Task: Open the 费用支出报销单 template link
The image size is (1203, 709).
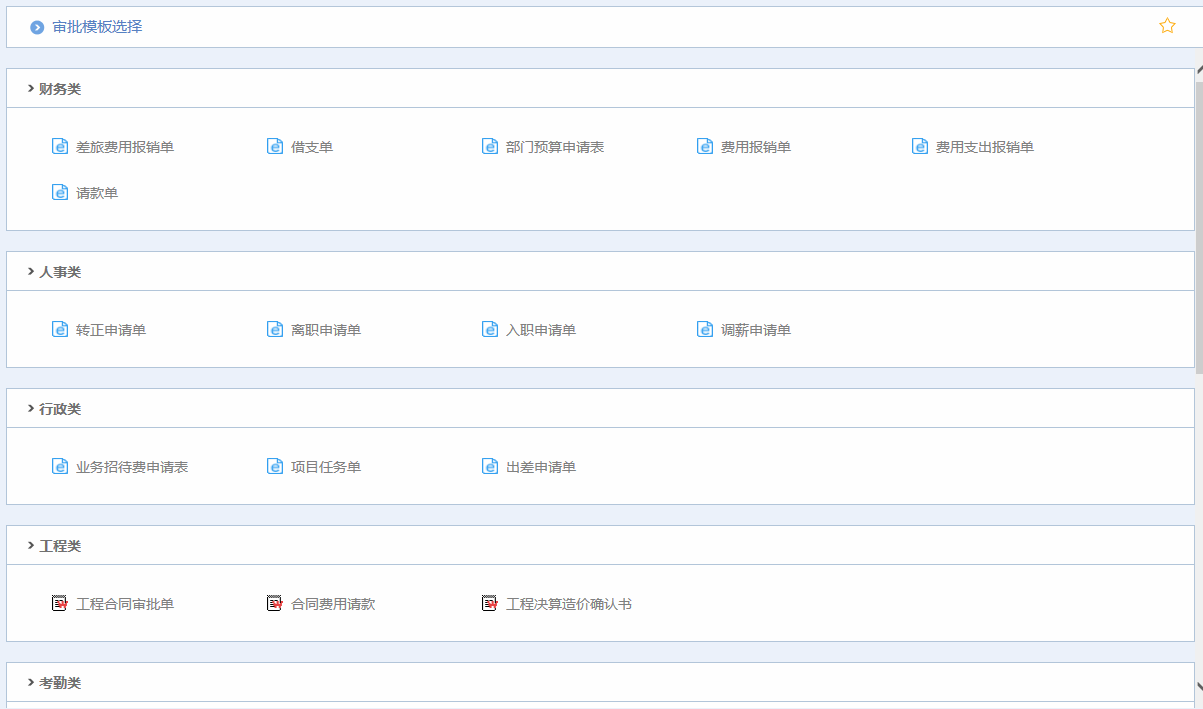Action: point(984,147)
